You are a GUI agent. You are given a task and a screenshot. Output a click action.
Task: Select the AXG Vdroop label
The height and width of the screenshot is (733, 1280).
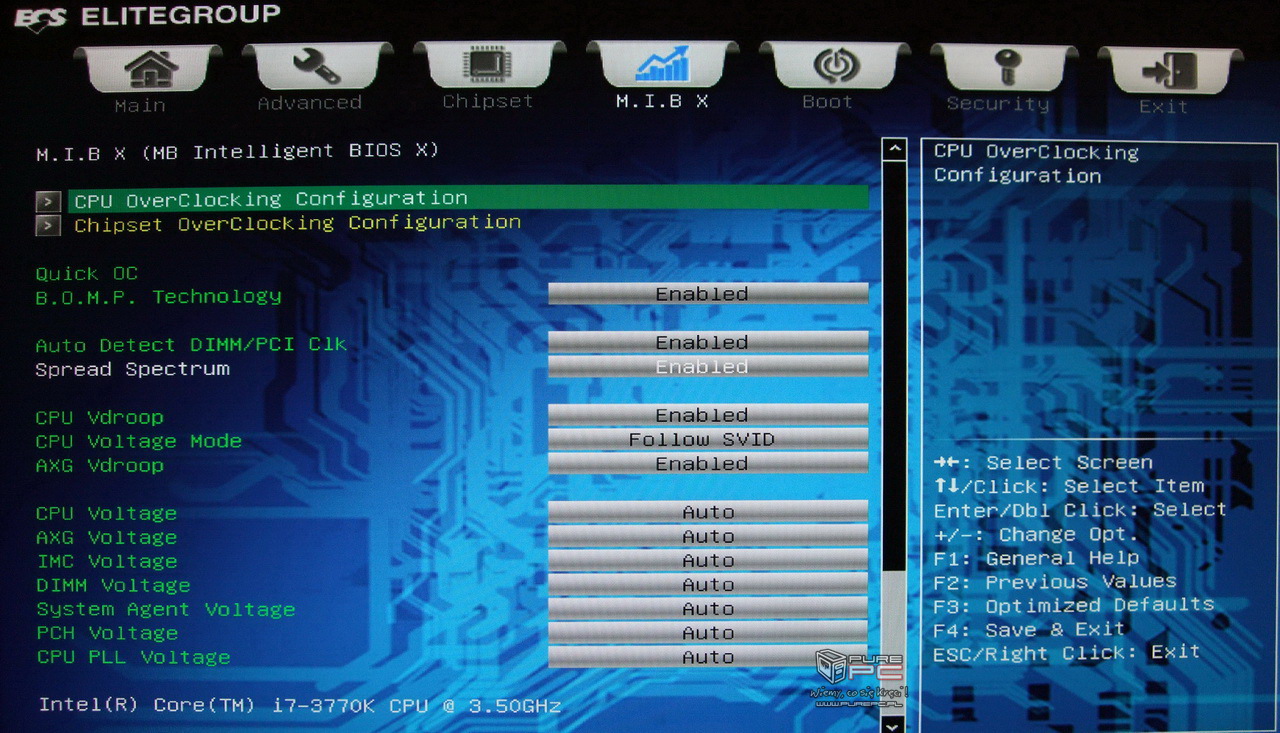coord(100,465)
